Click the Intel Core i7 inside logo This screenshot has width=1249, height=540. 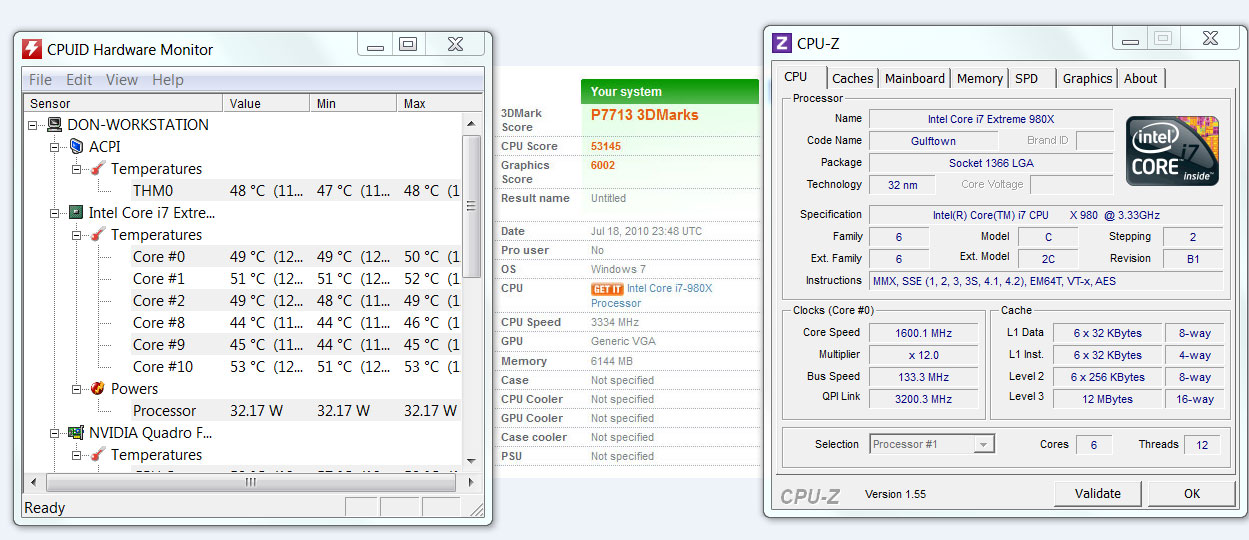(1173, 151)
